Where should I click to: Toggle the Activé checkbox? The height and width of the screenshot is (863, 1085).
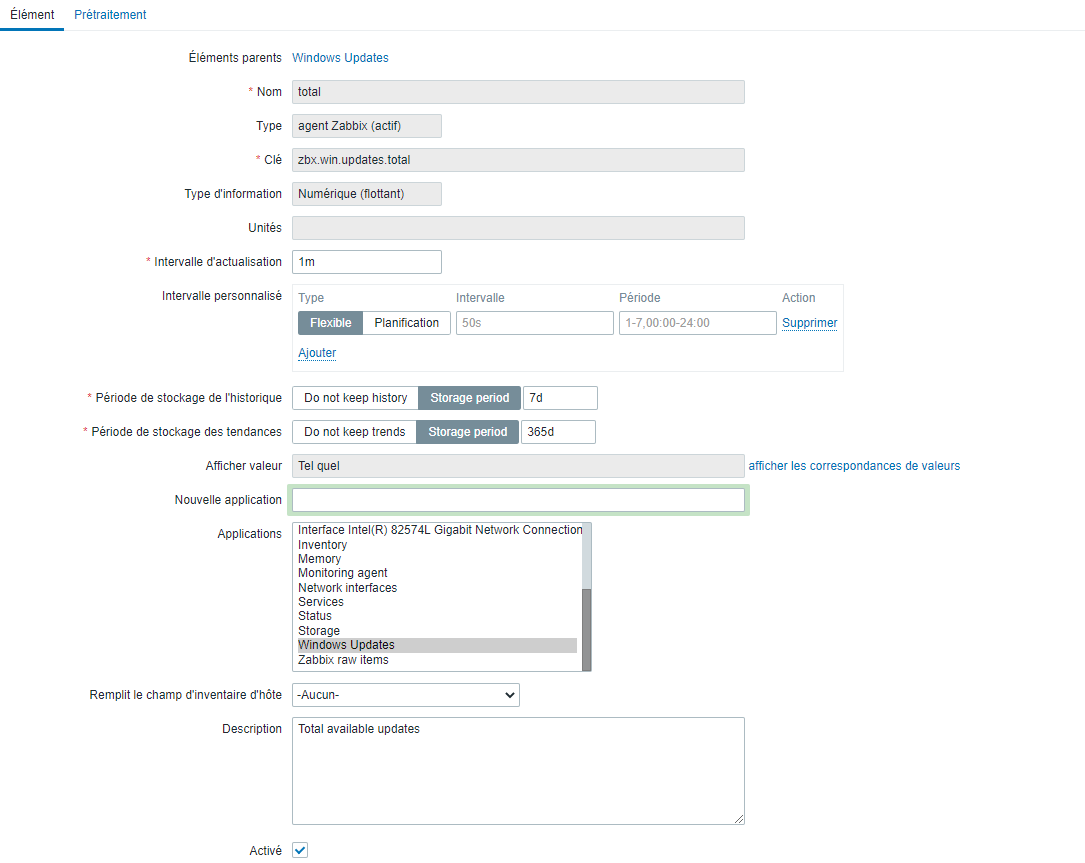(x=300, y=851)
